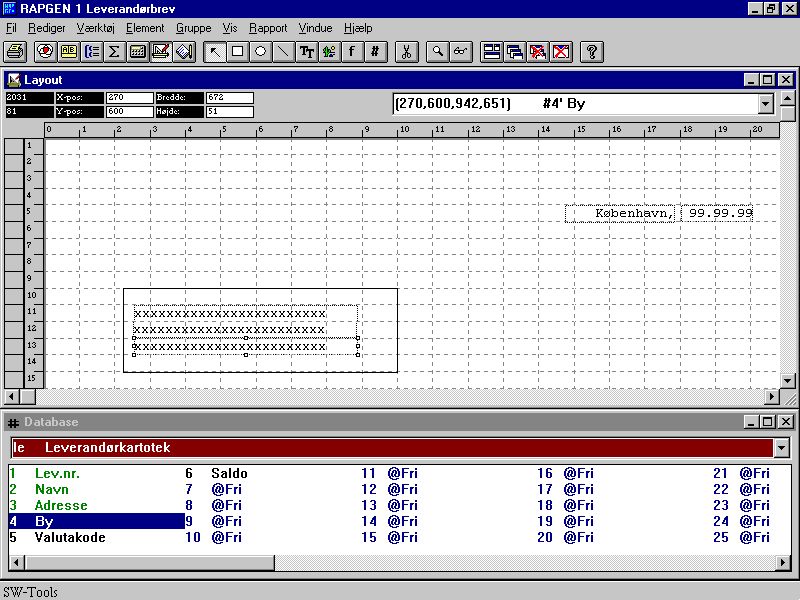This screenshot has width=800, height=600.
Task: Click the sigma sum icon
Action: tap(114, 51)
